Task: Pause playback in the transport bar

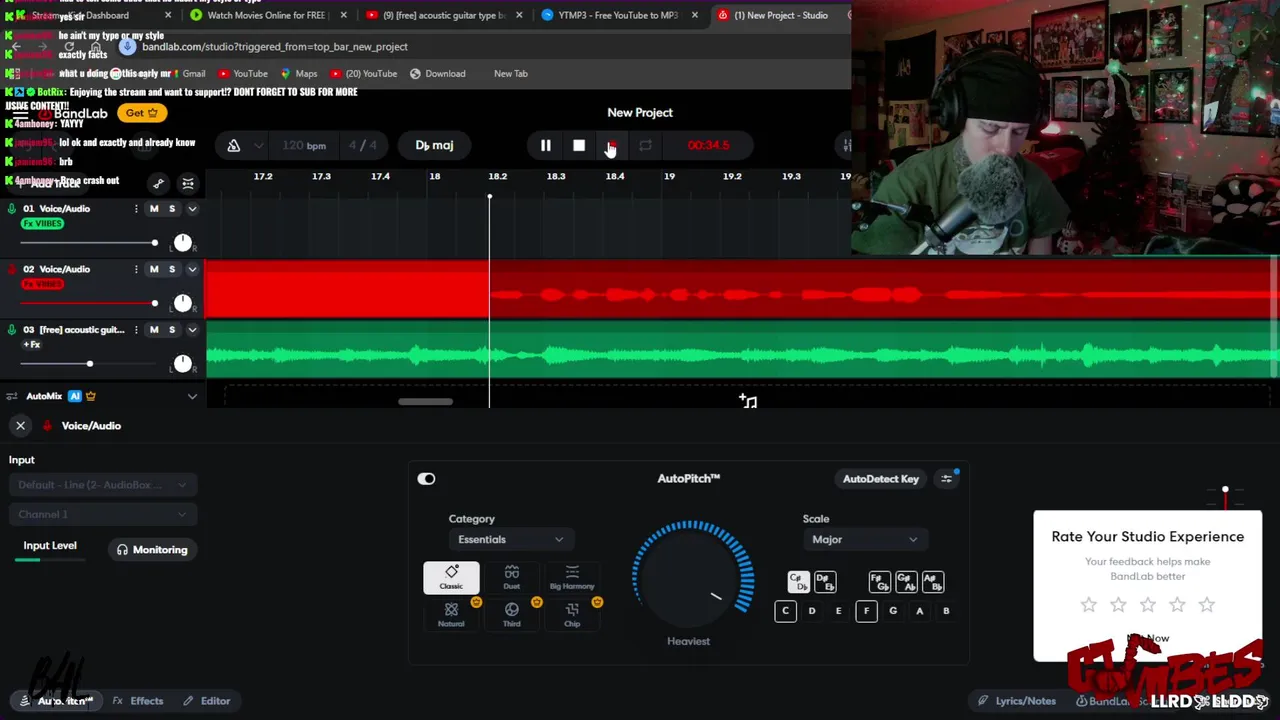Action: tap(545, 146)
